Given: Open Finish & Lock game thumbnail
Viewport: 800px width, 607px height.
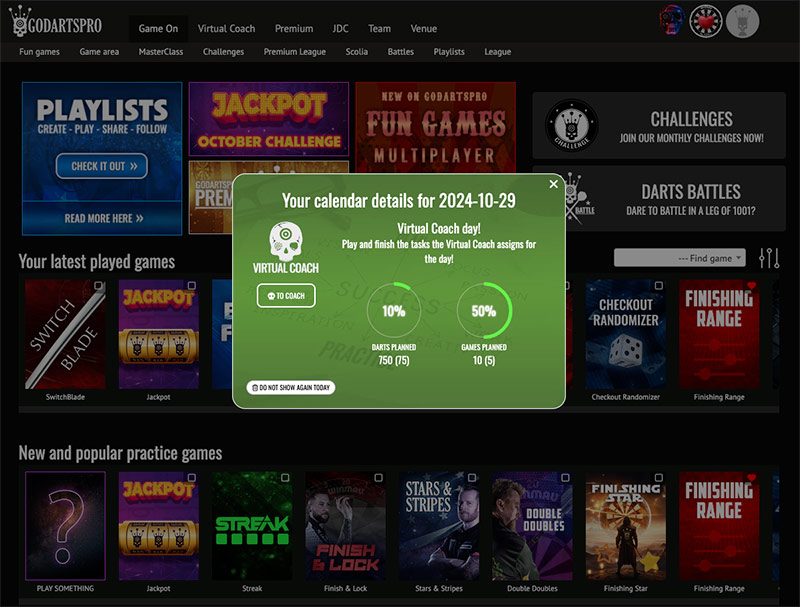Looking at the screenshot, I should point(345,526).
